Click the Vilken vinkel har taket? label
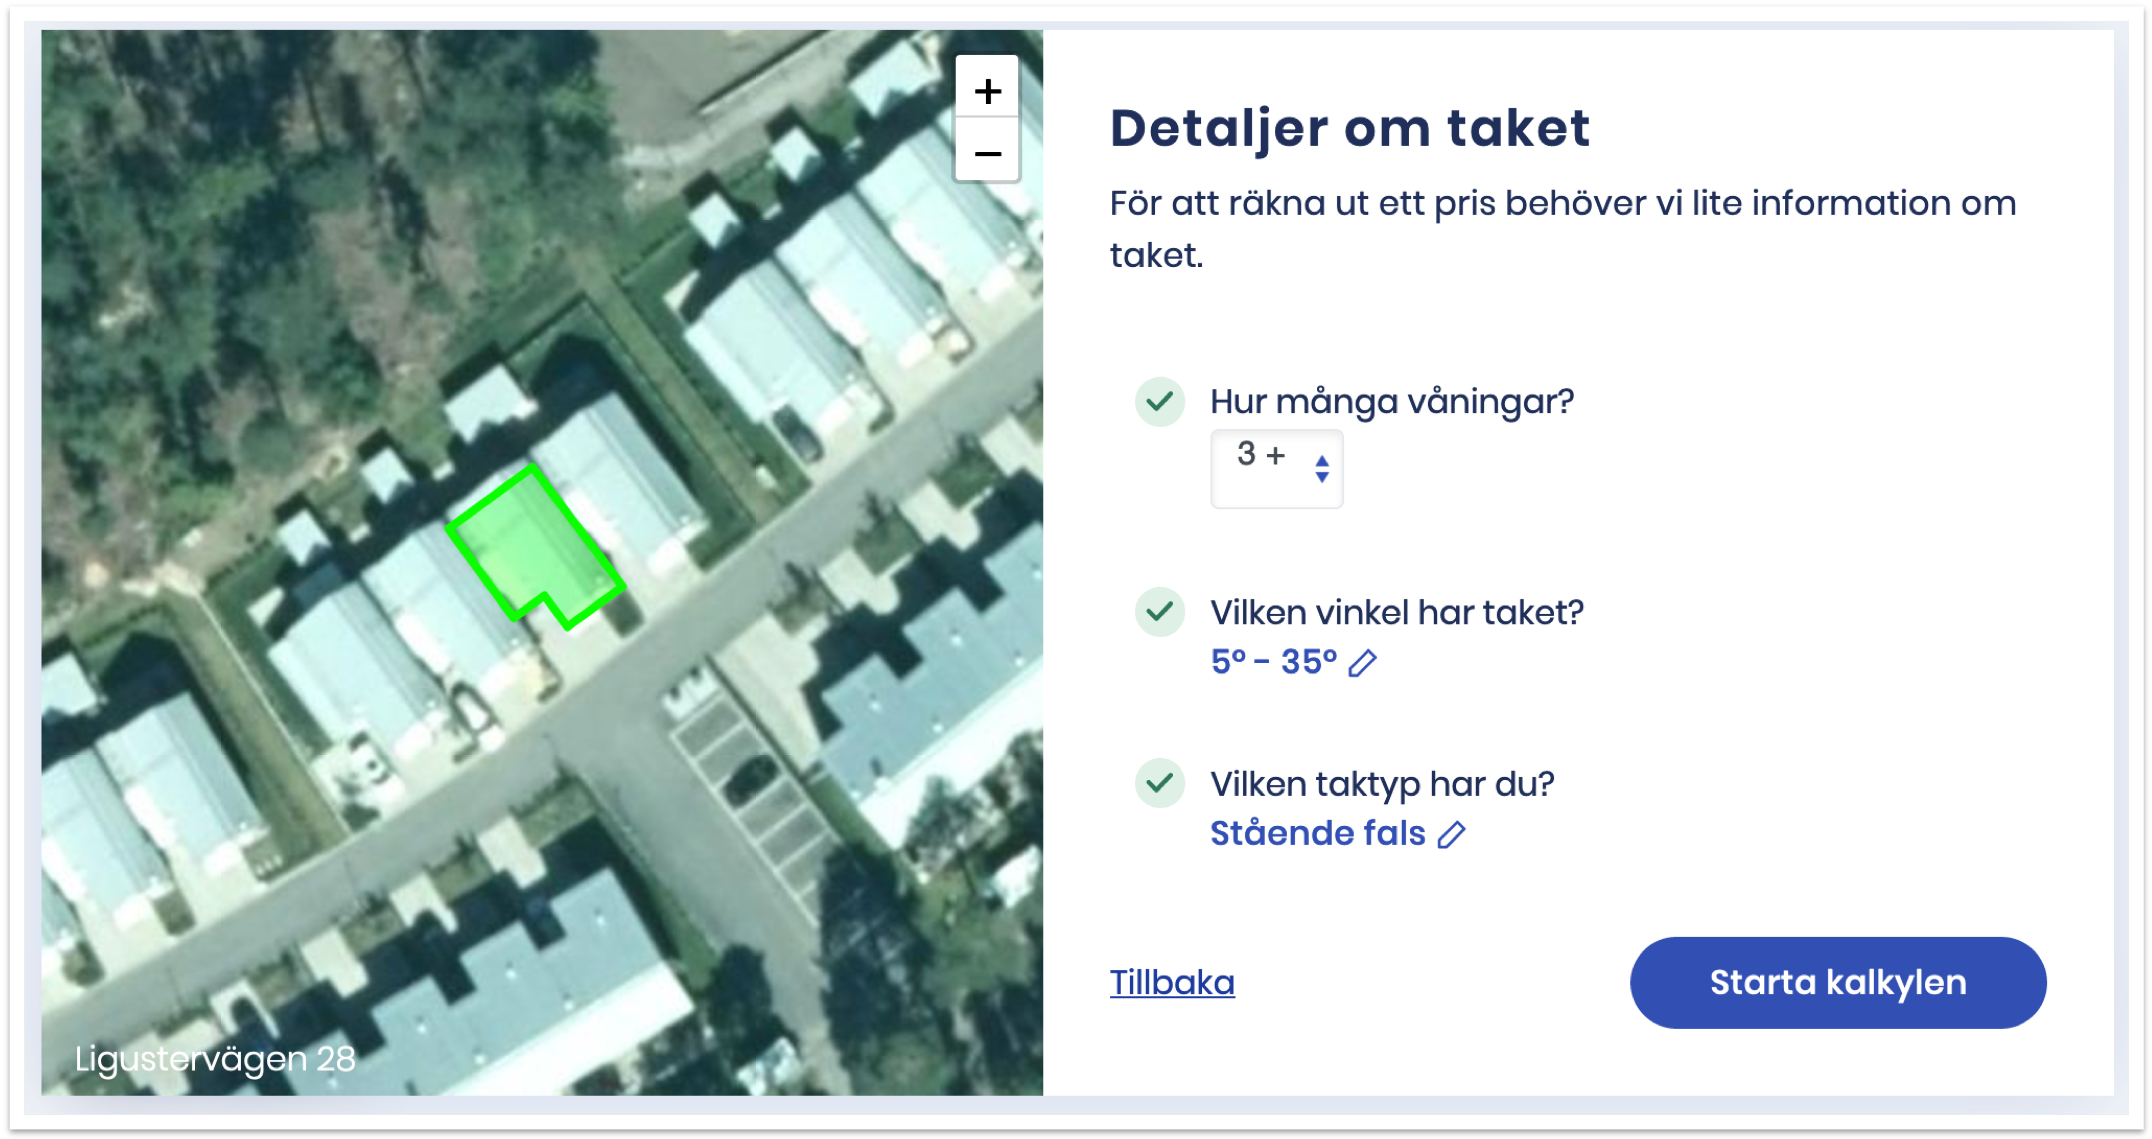Viewport: 2152px width, 1139px height. click(x=1396, y=612)
